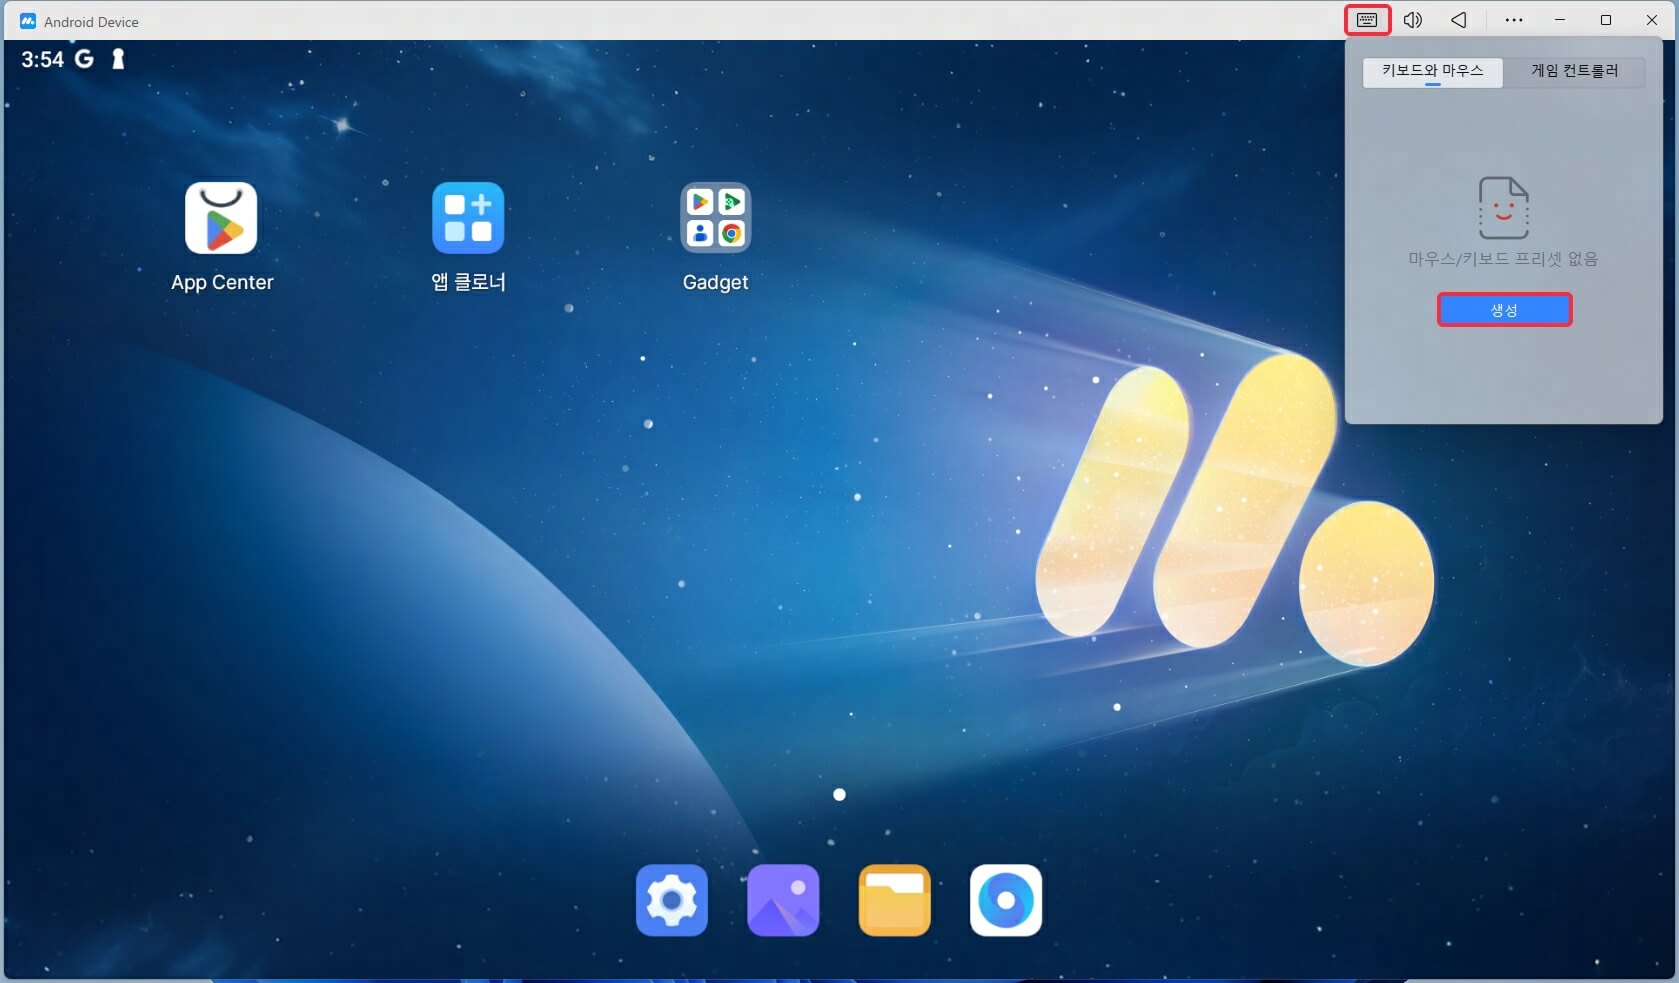The height and width of the screenshot is (983, 1679).
Task: Click the keyboard mapping icon in title bar
Action: (1367, 20)
